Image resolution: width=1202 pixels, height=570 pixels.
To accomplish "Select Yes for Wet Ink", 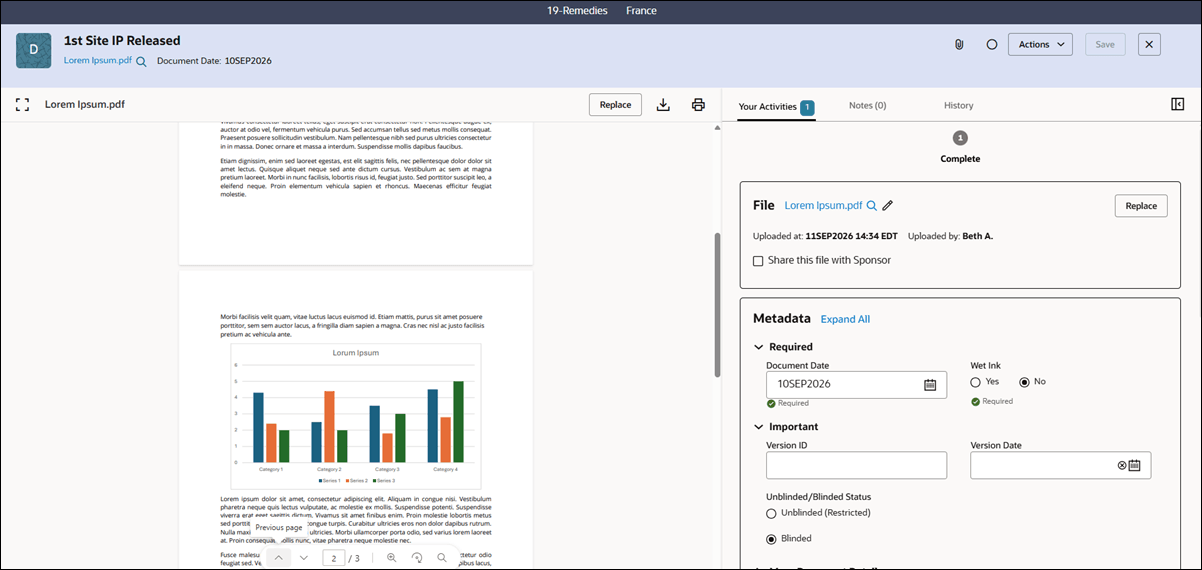I will (975, 382).
